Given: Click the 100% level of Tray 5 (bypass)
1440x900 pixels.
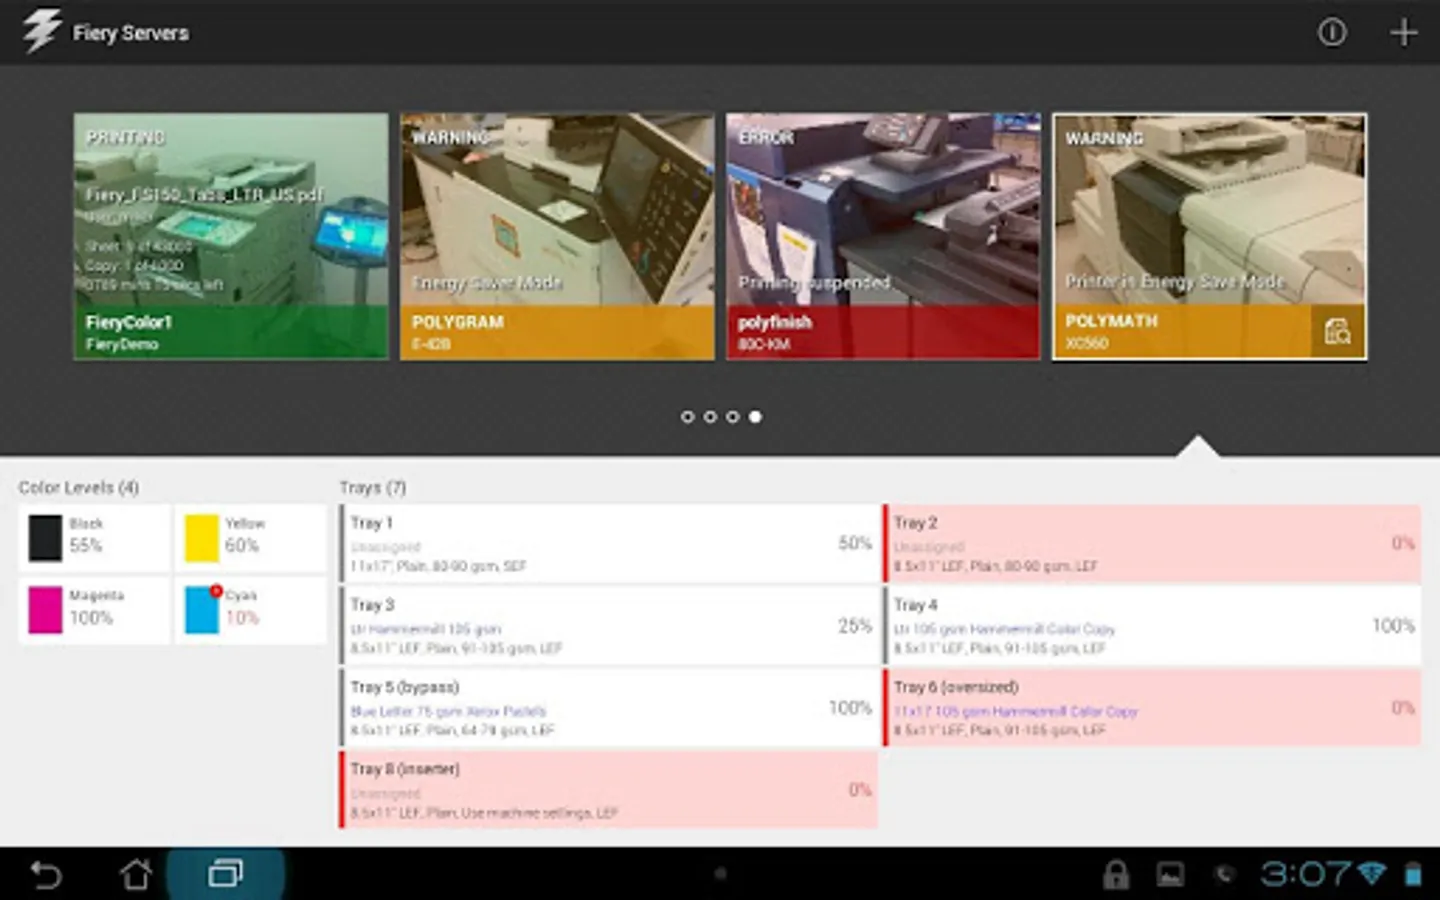Looking at the screenshot, I should click(x=850, y=707).
